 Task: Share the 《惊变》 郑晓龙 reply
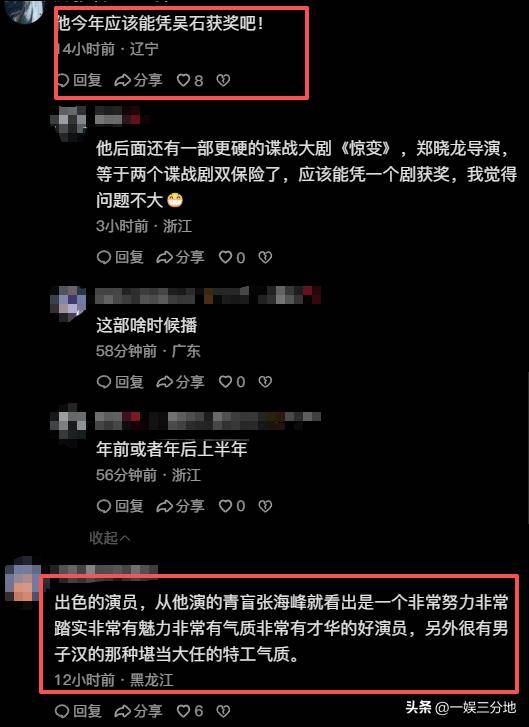[x=180, y=257]
